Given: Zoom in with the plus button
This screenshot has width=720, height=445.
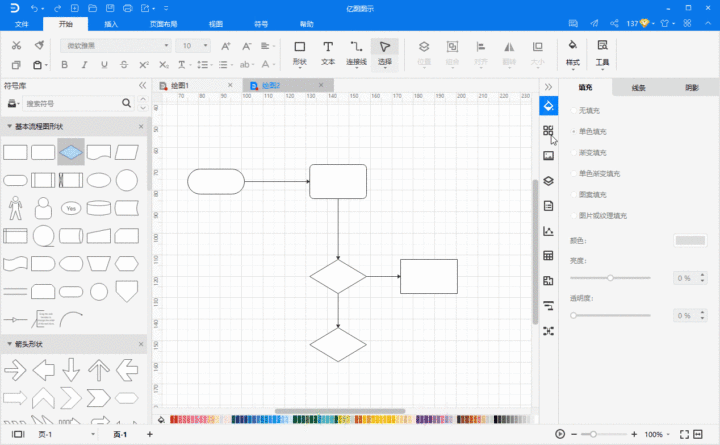Looking at the screenshot, I should click(x=634, y=434).
